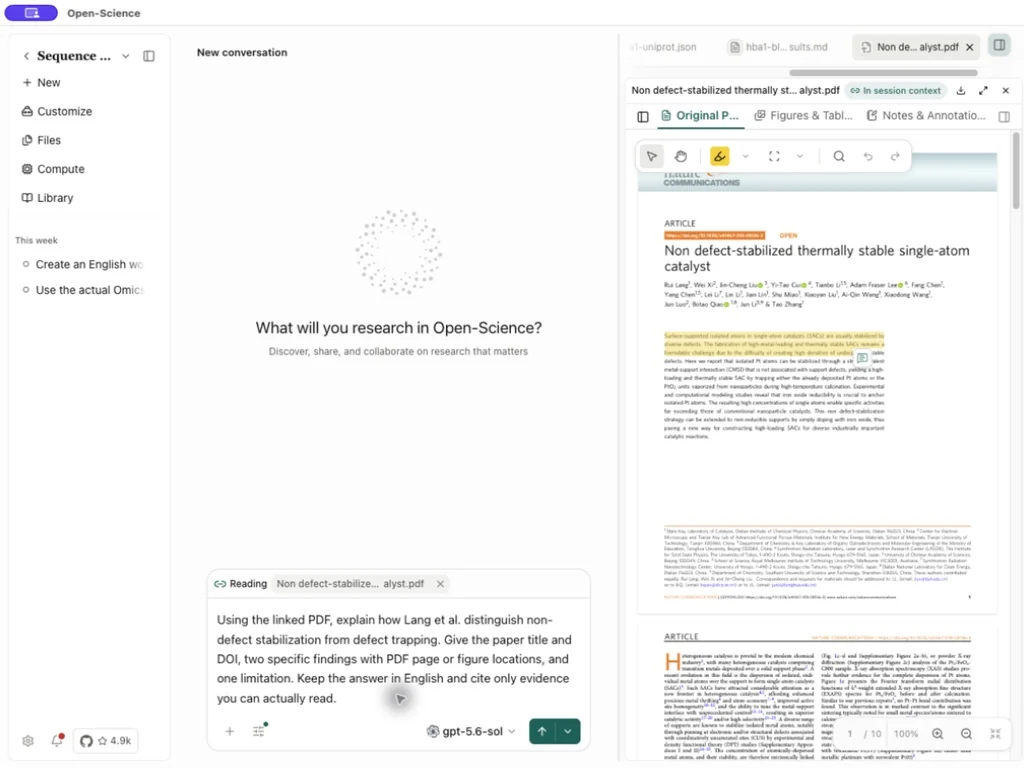Viewport: 1024px width, 768px height.
Task: Toggle the viewer's right side panel icon
Action: [1004, 117]
